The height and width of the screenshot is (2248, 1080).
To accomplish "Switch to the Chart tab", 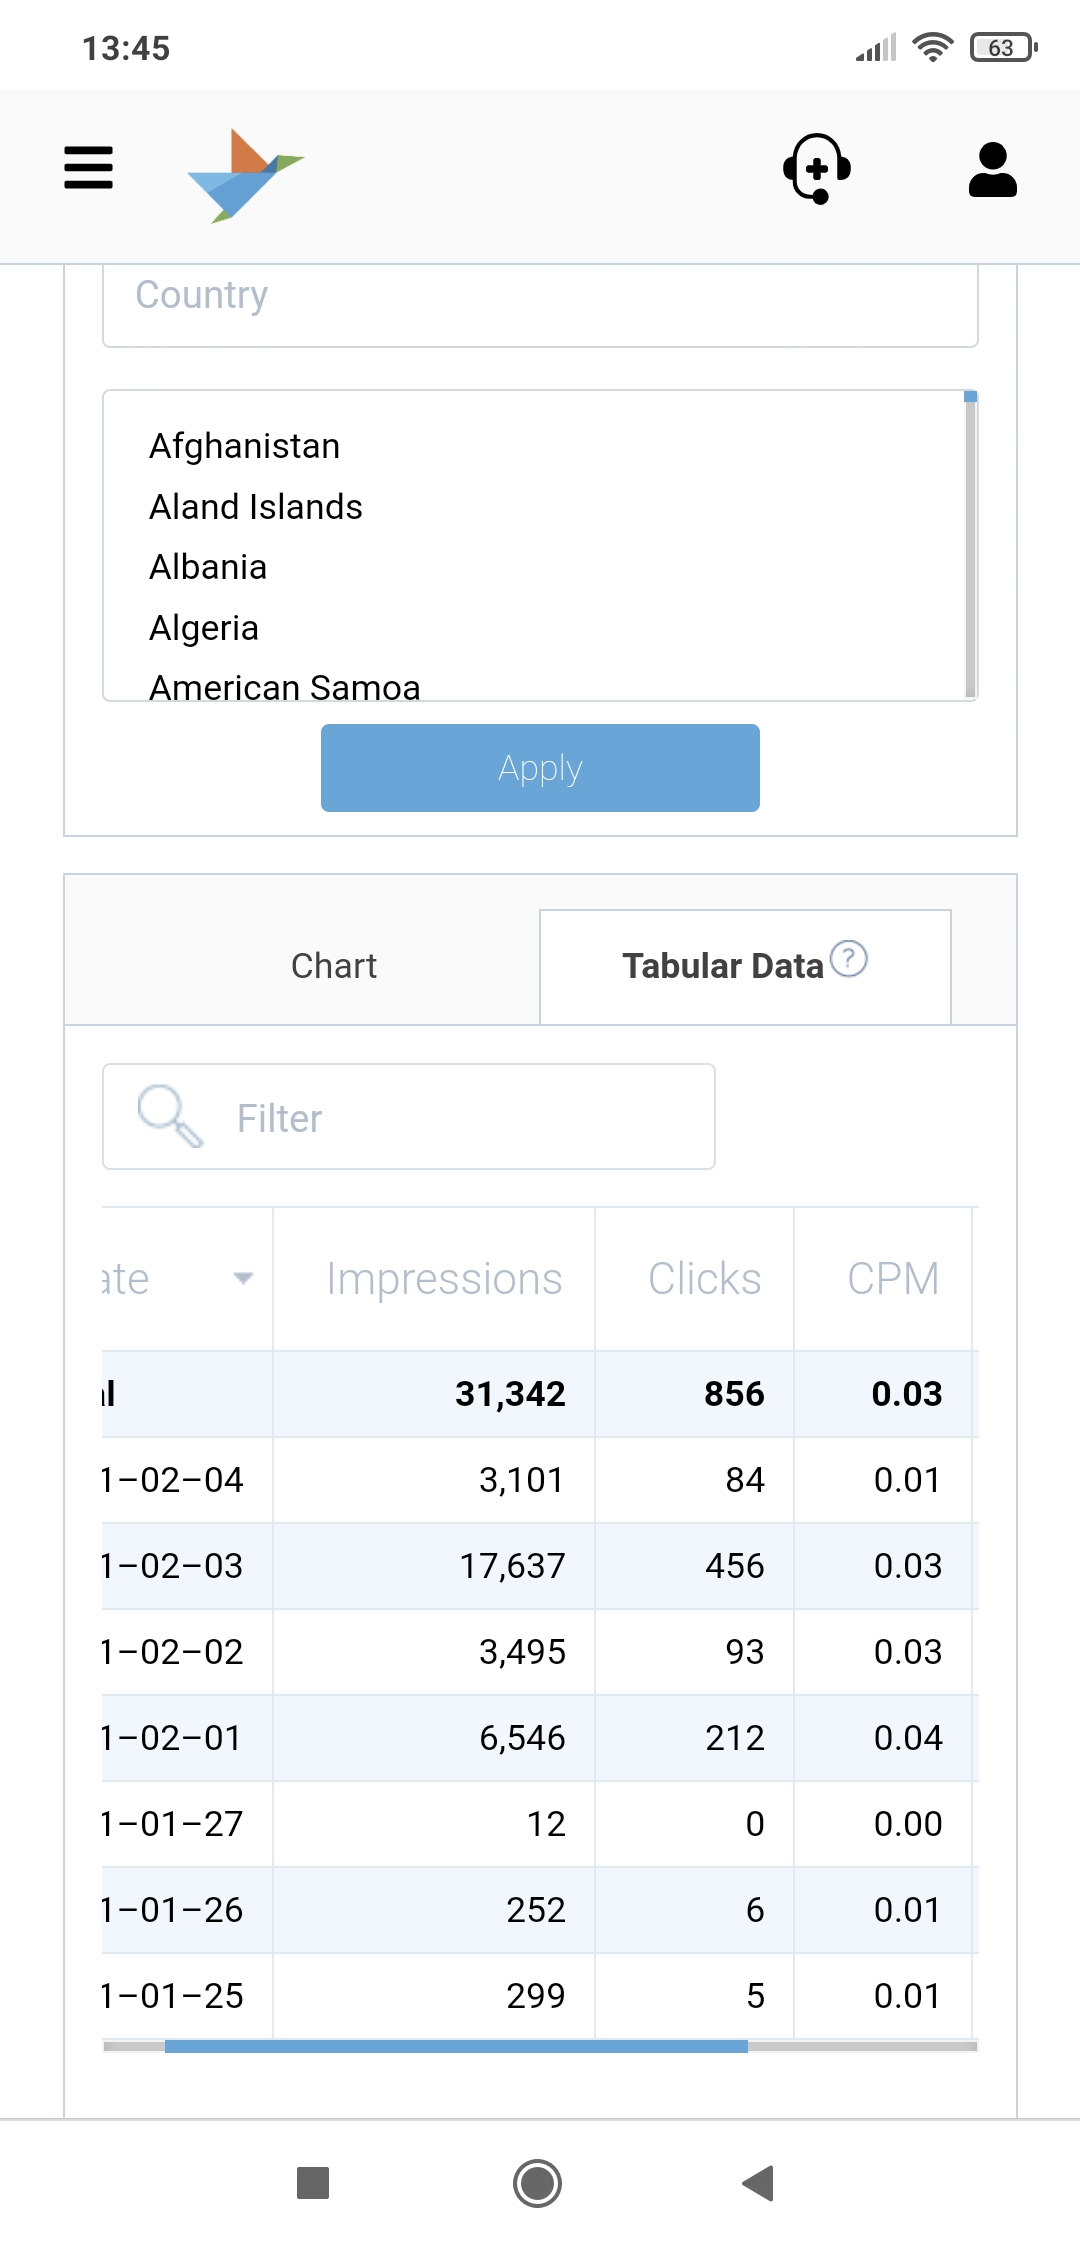I will [x=334, y=966].
